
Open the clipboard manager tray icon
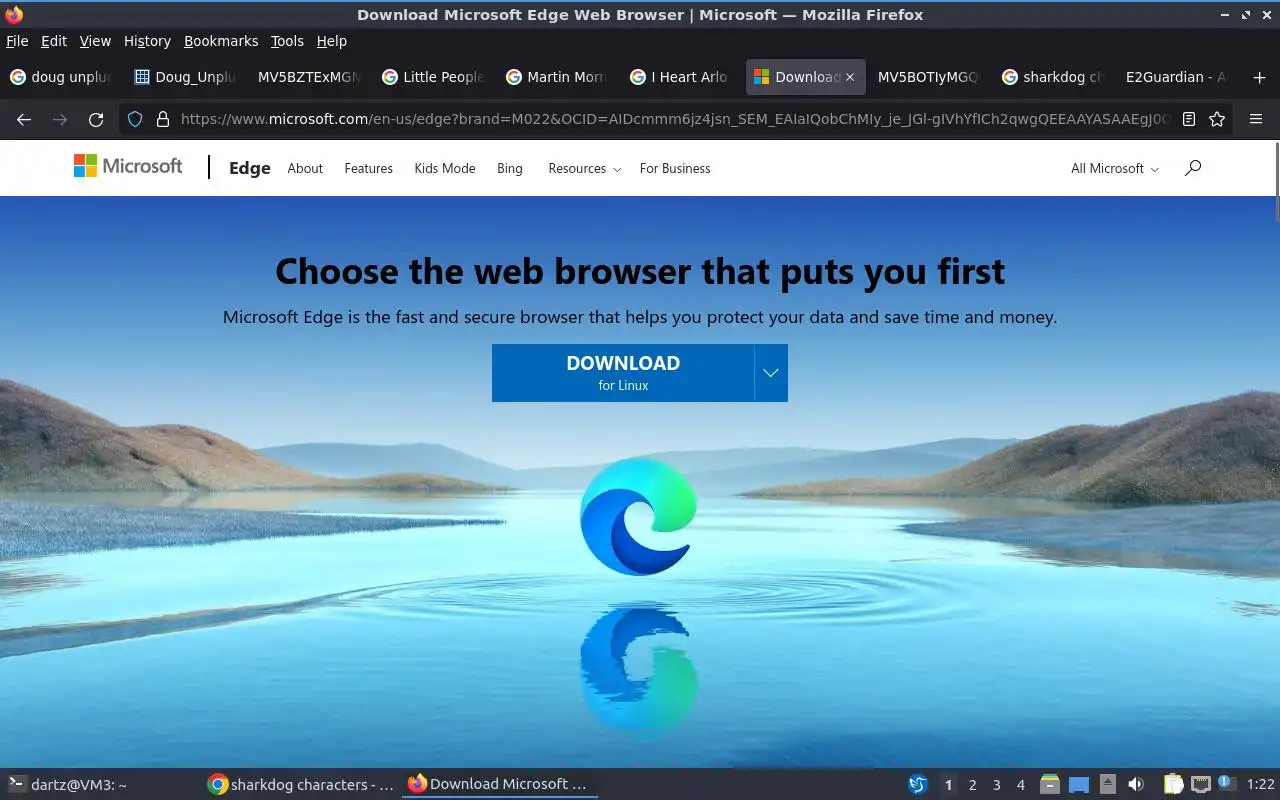click(1173, 785)
